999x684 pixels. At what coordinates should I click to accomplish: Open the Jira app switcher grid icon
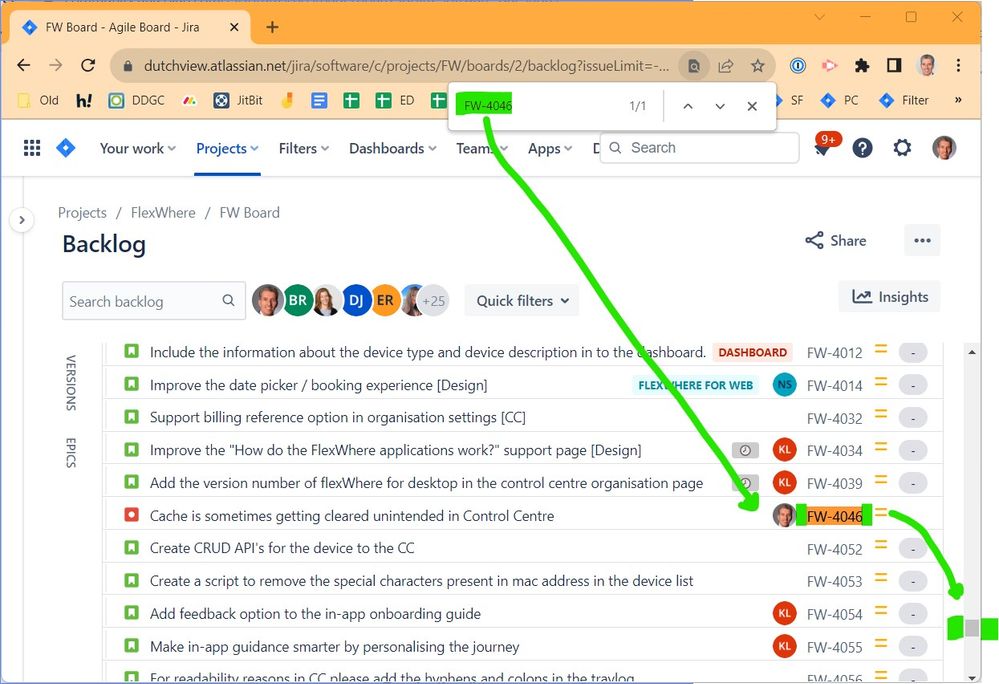coord(32,148)
